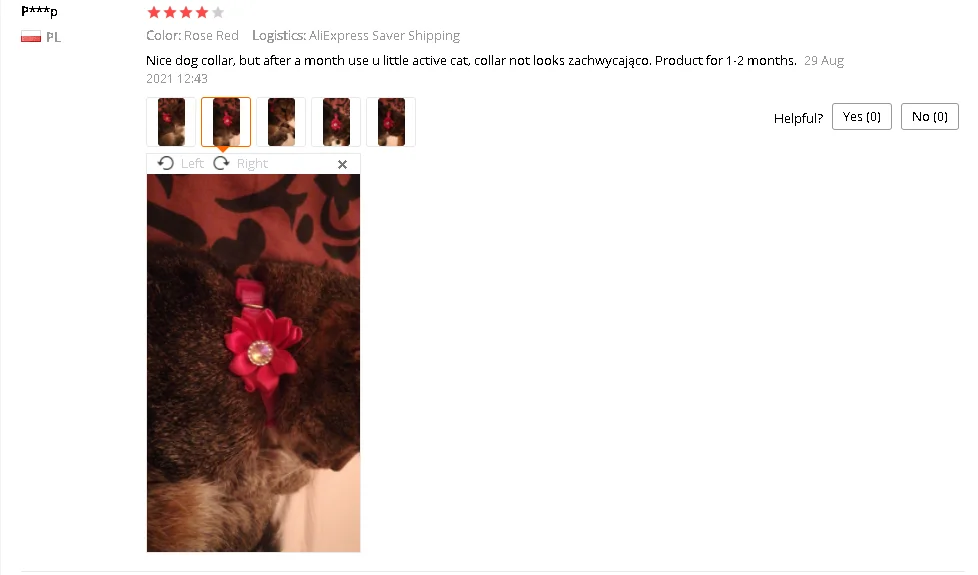The image size is (978, 575).
Task: Show the fourth review photo thumbnail
Action: pyautogui.click(x=336, y=122)
